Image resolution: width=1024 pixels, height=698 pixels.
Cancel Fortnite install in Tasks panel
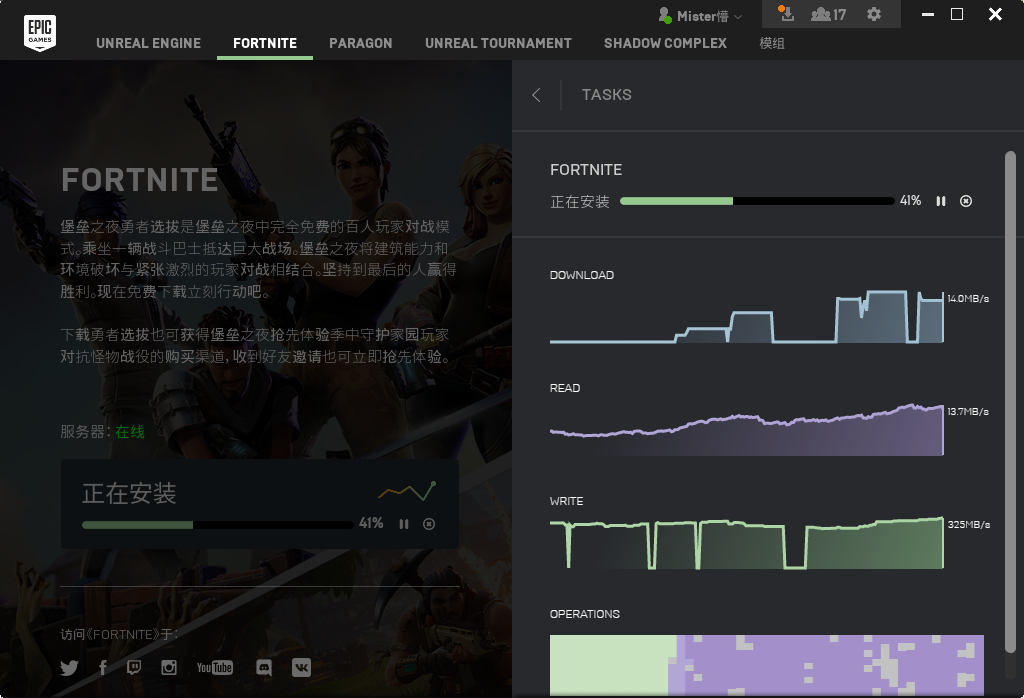point(966,201)
